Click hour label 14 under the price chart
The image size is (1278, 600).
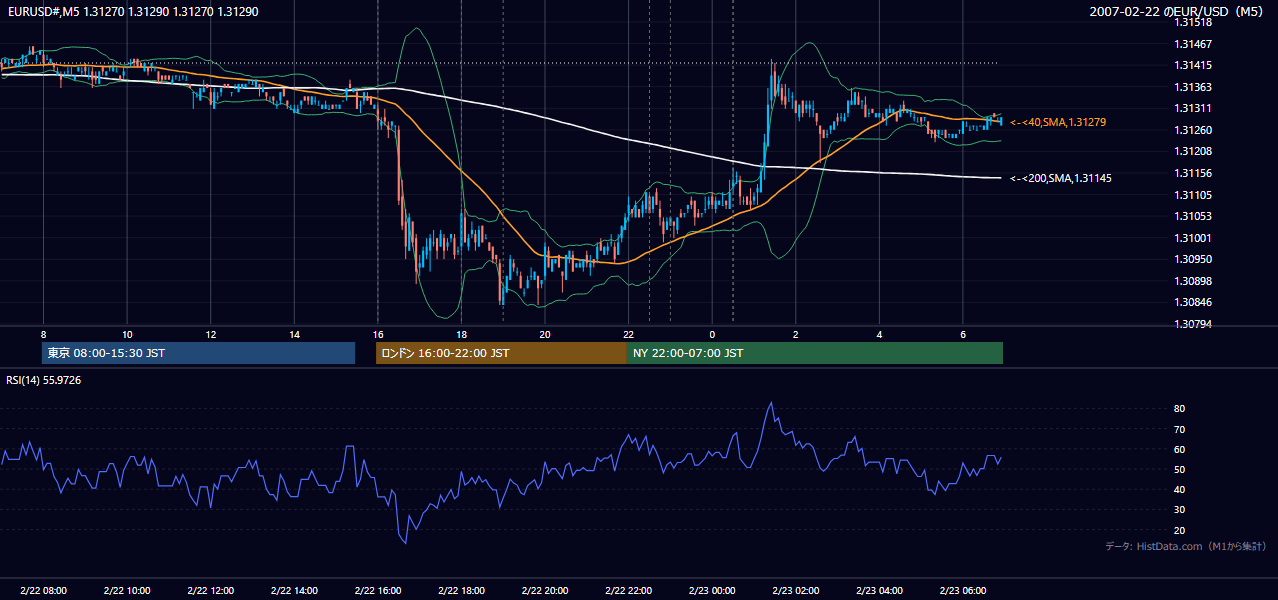tap(294, 333)
